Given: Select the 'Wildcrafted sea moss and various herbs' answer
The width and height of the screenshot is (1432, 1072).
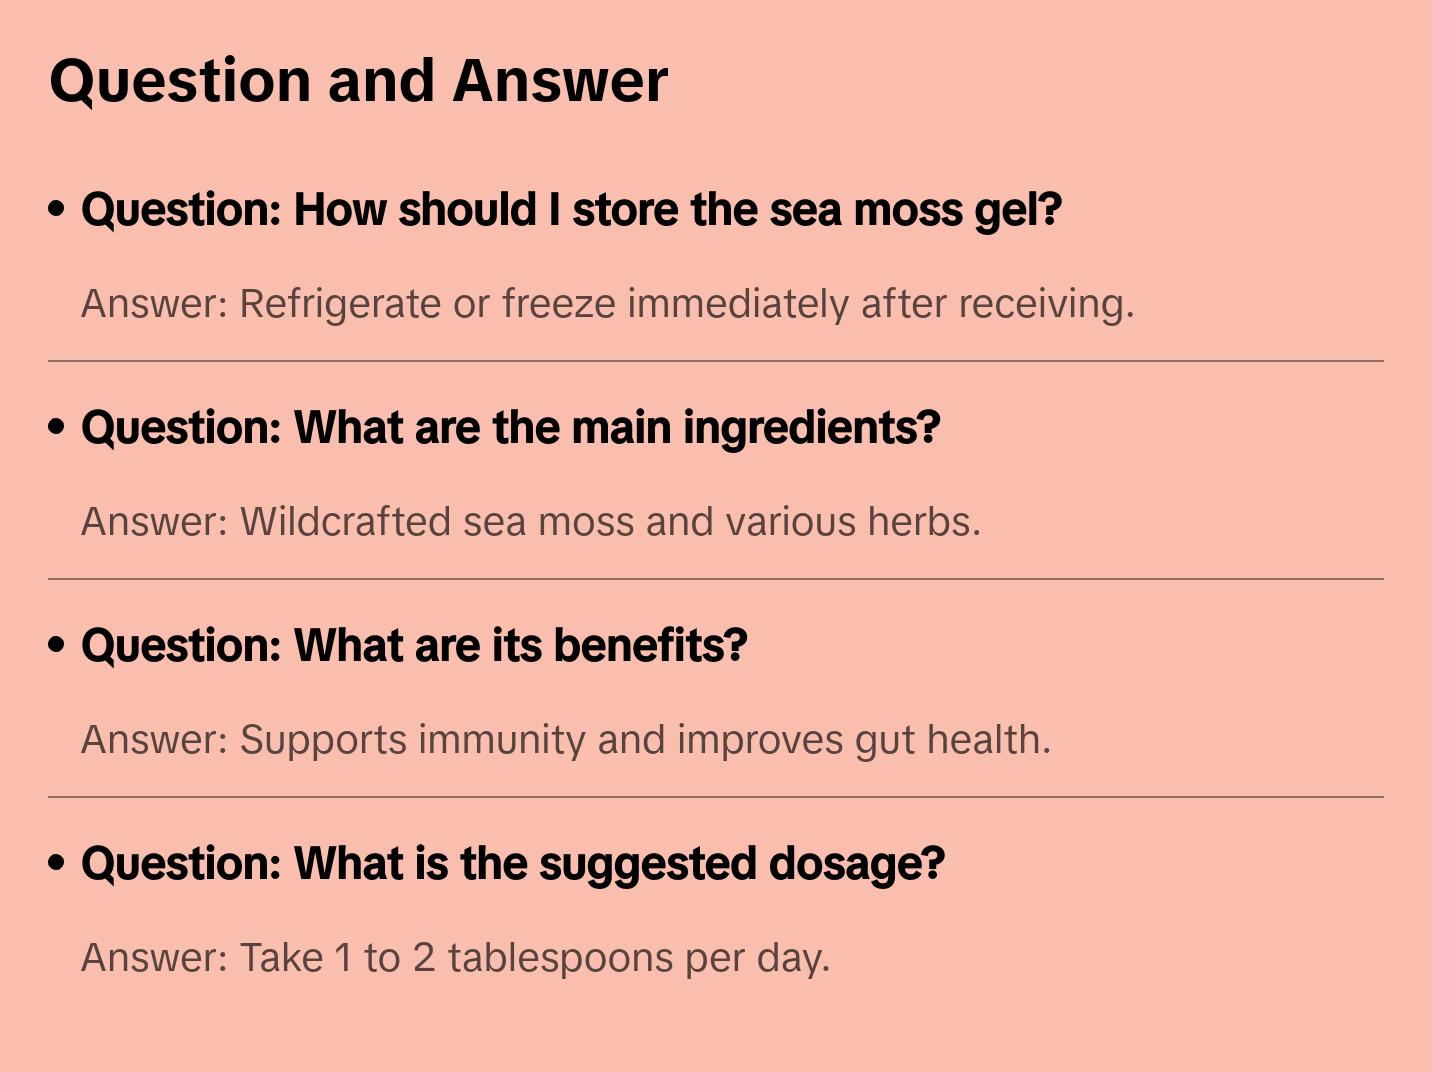Looking at the screenshot, I should [530, 522].
